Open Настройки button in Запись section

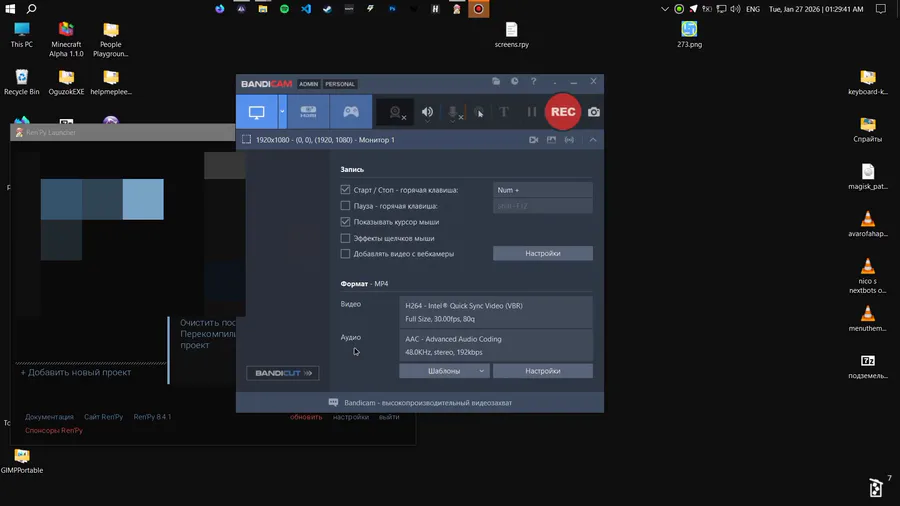click(x=542, y=253)
